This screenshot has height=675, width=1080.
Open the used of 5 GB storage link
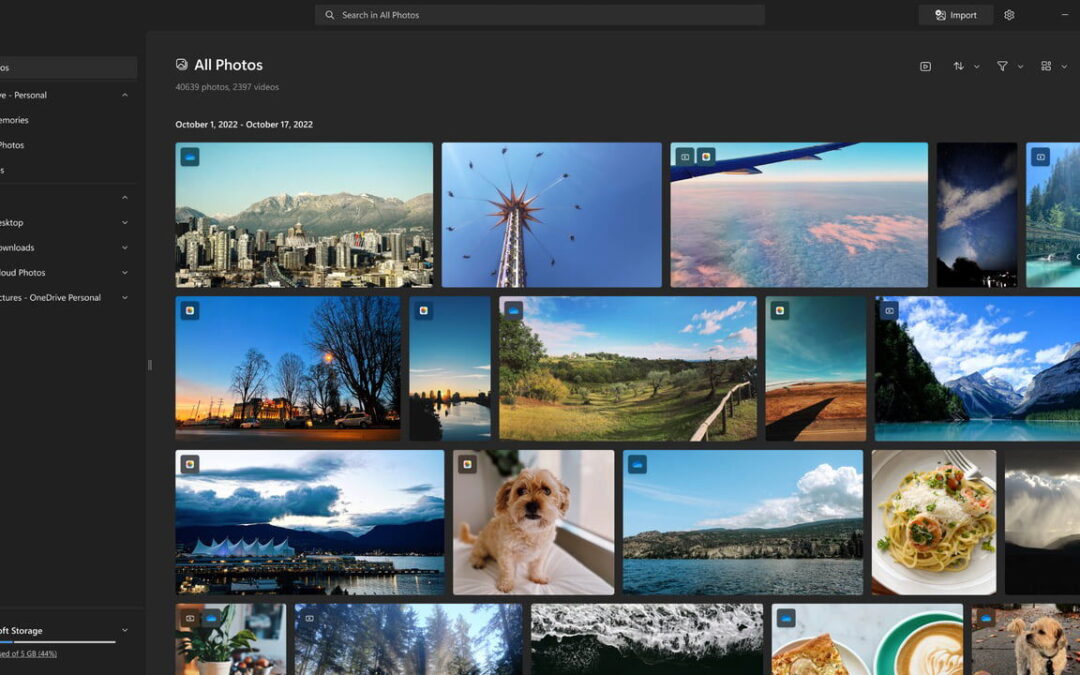(32, 651)
